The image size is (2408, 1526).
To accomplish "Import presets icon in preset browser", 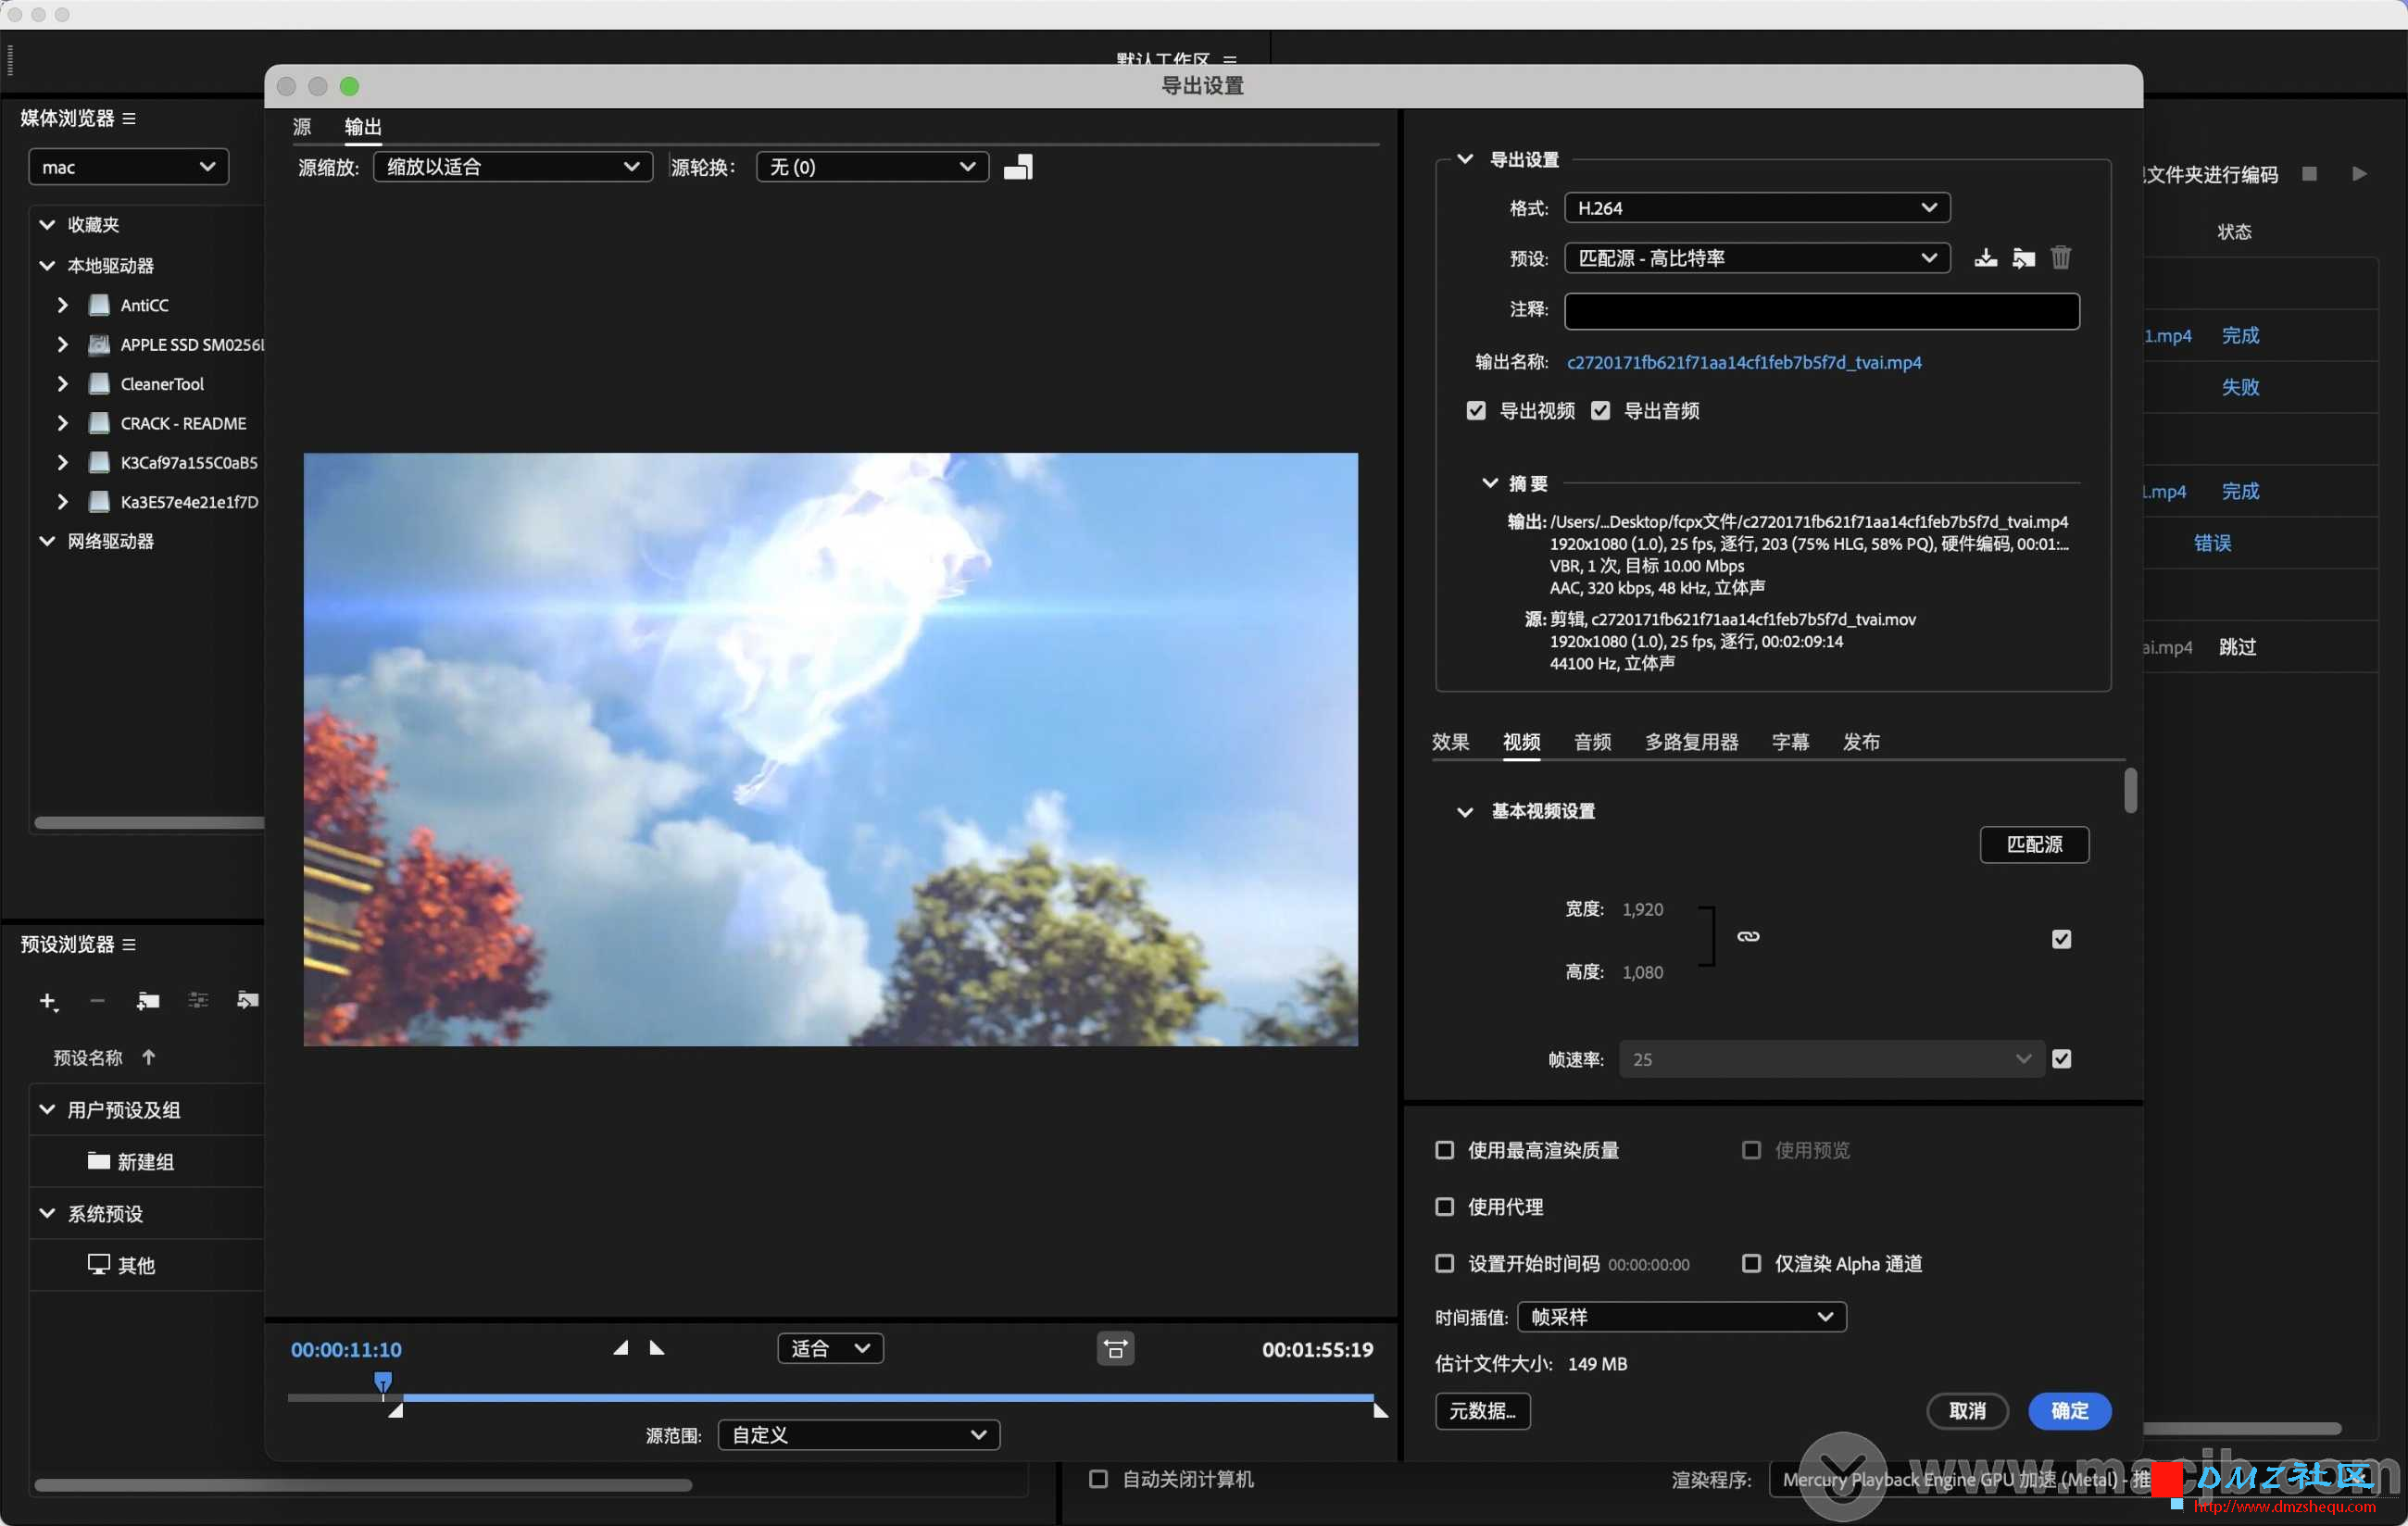I will tap(247, 1000).
